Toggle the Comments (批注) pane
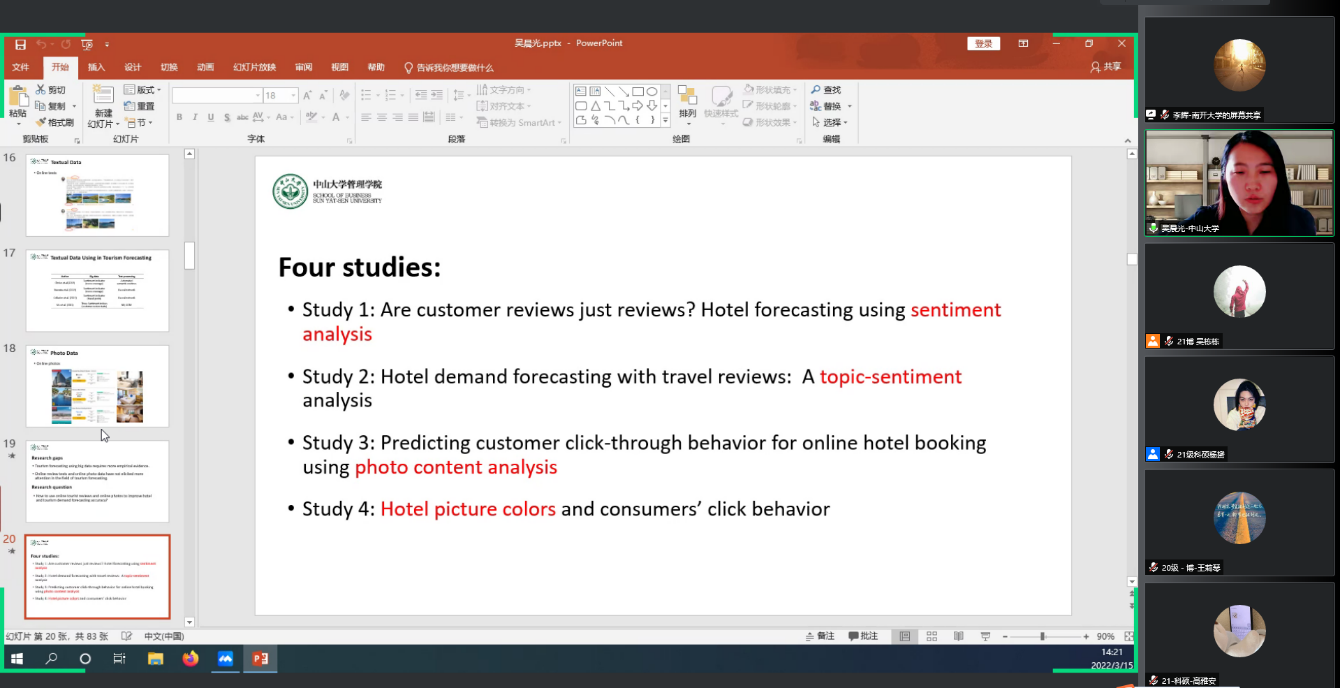Viewport: 1340px width, 688px height. coord(863,636)
